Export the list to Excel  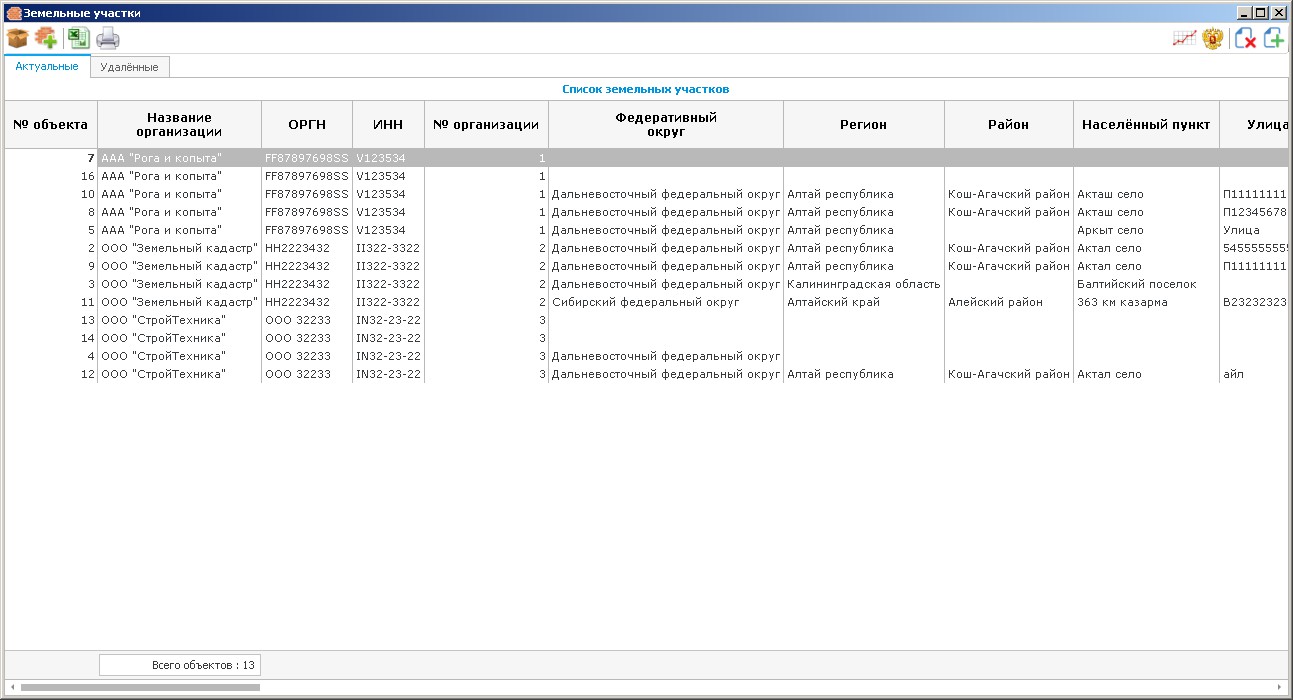(78, 39)
